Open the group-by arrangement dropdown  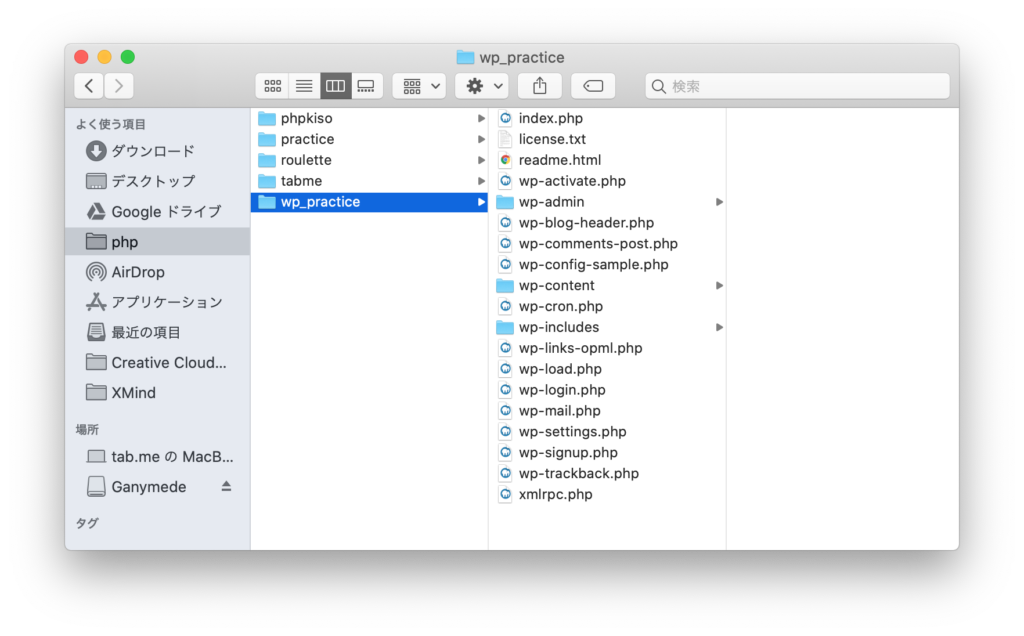coord(419,86)
